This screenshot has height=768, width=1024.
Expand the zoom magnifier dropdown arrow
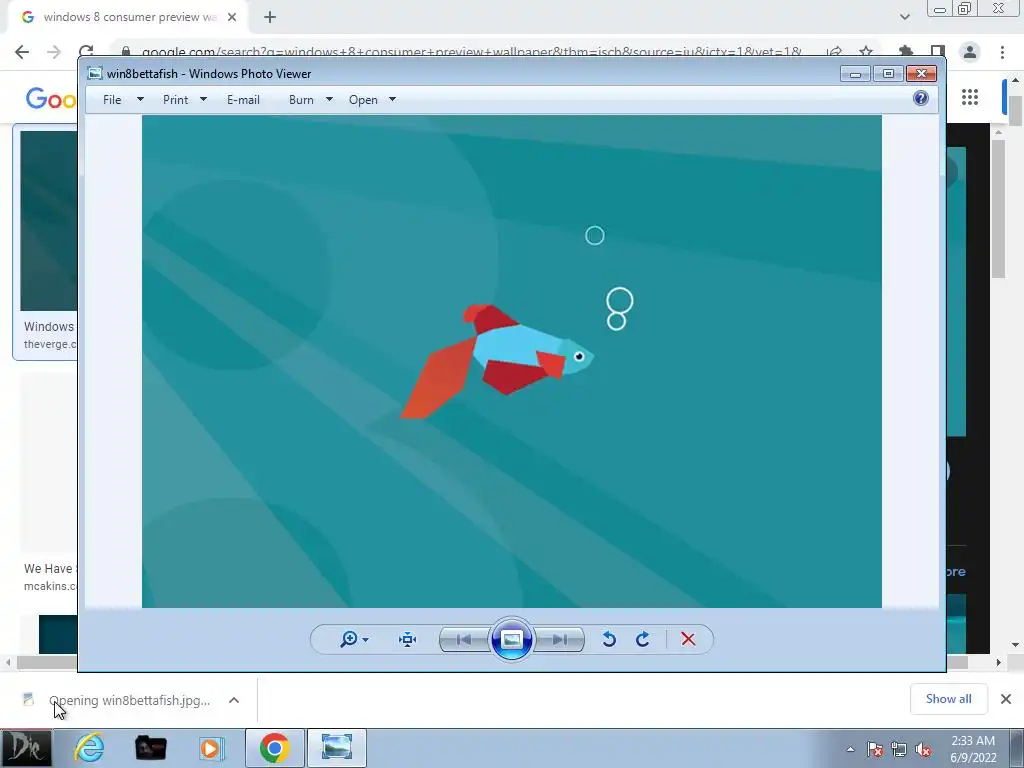(366, 640)
